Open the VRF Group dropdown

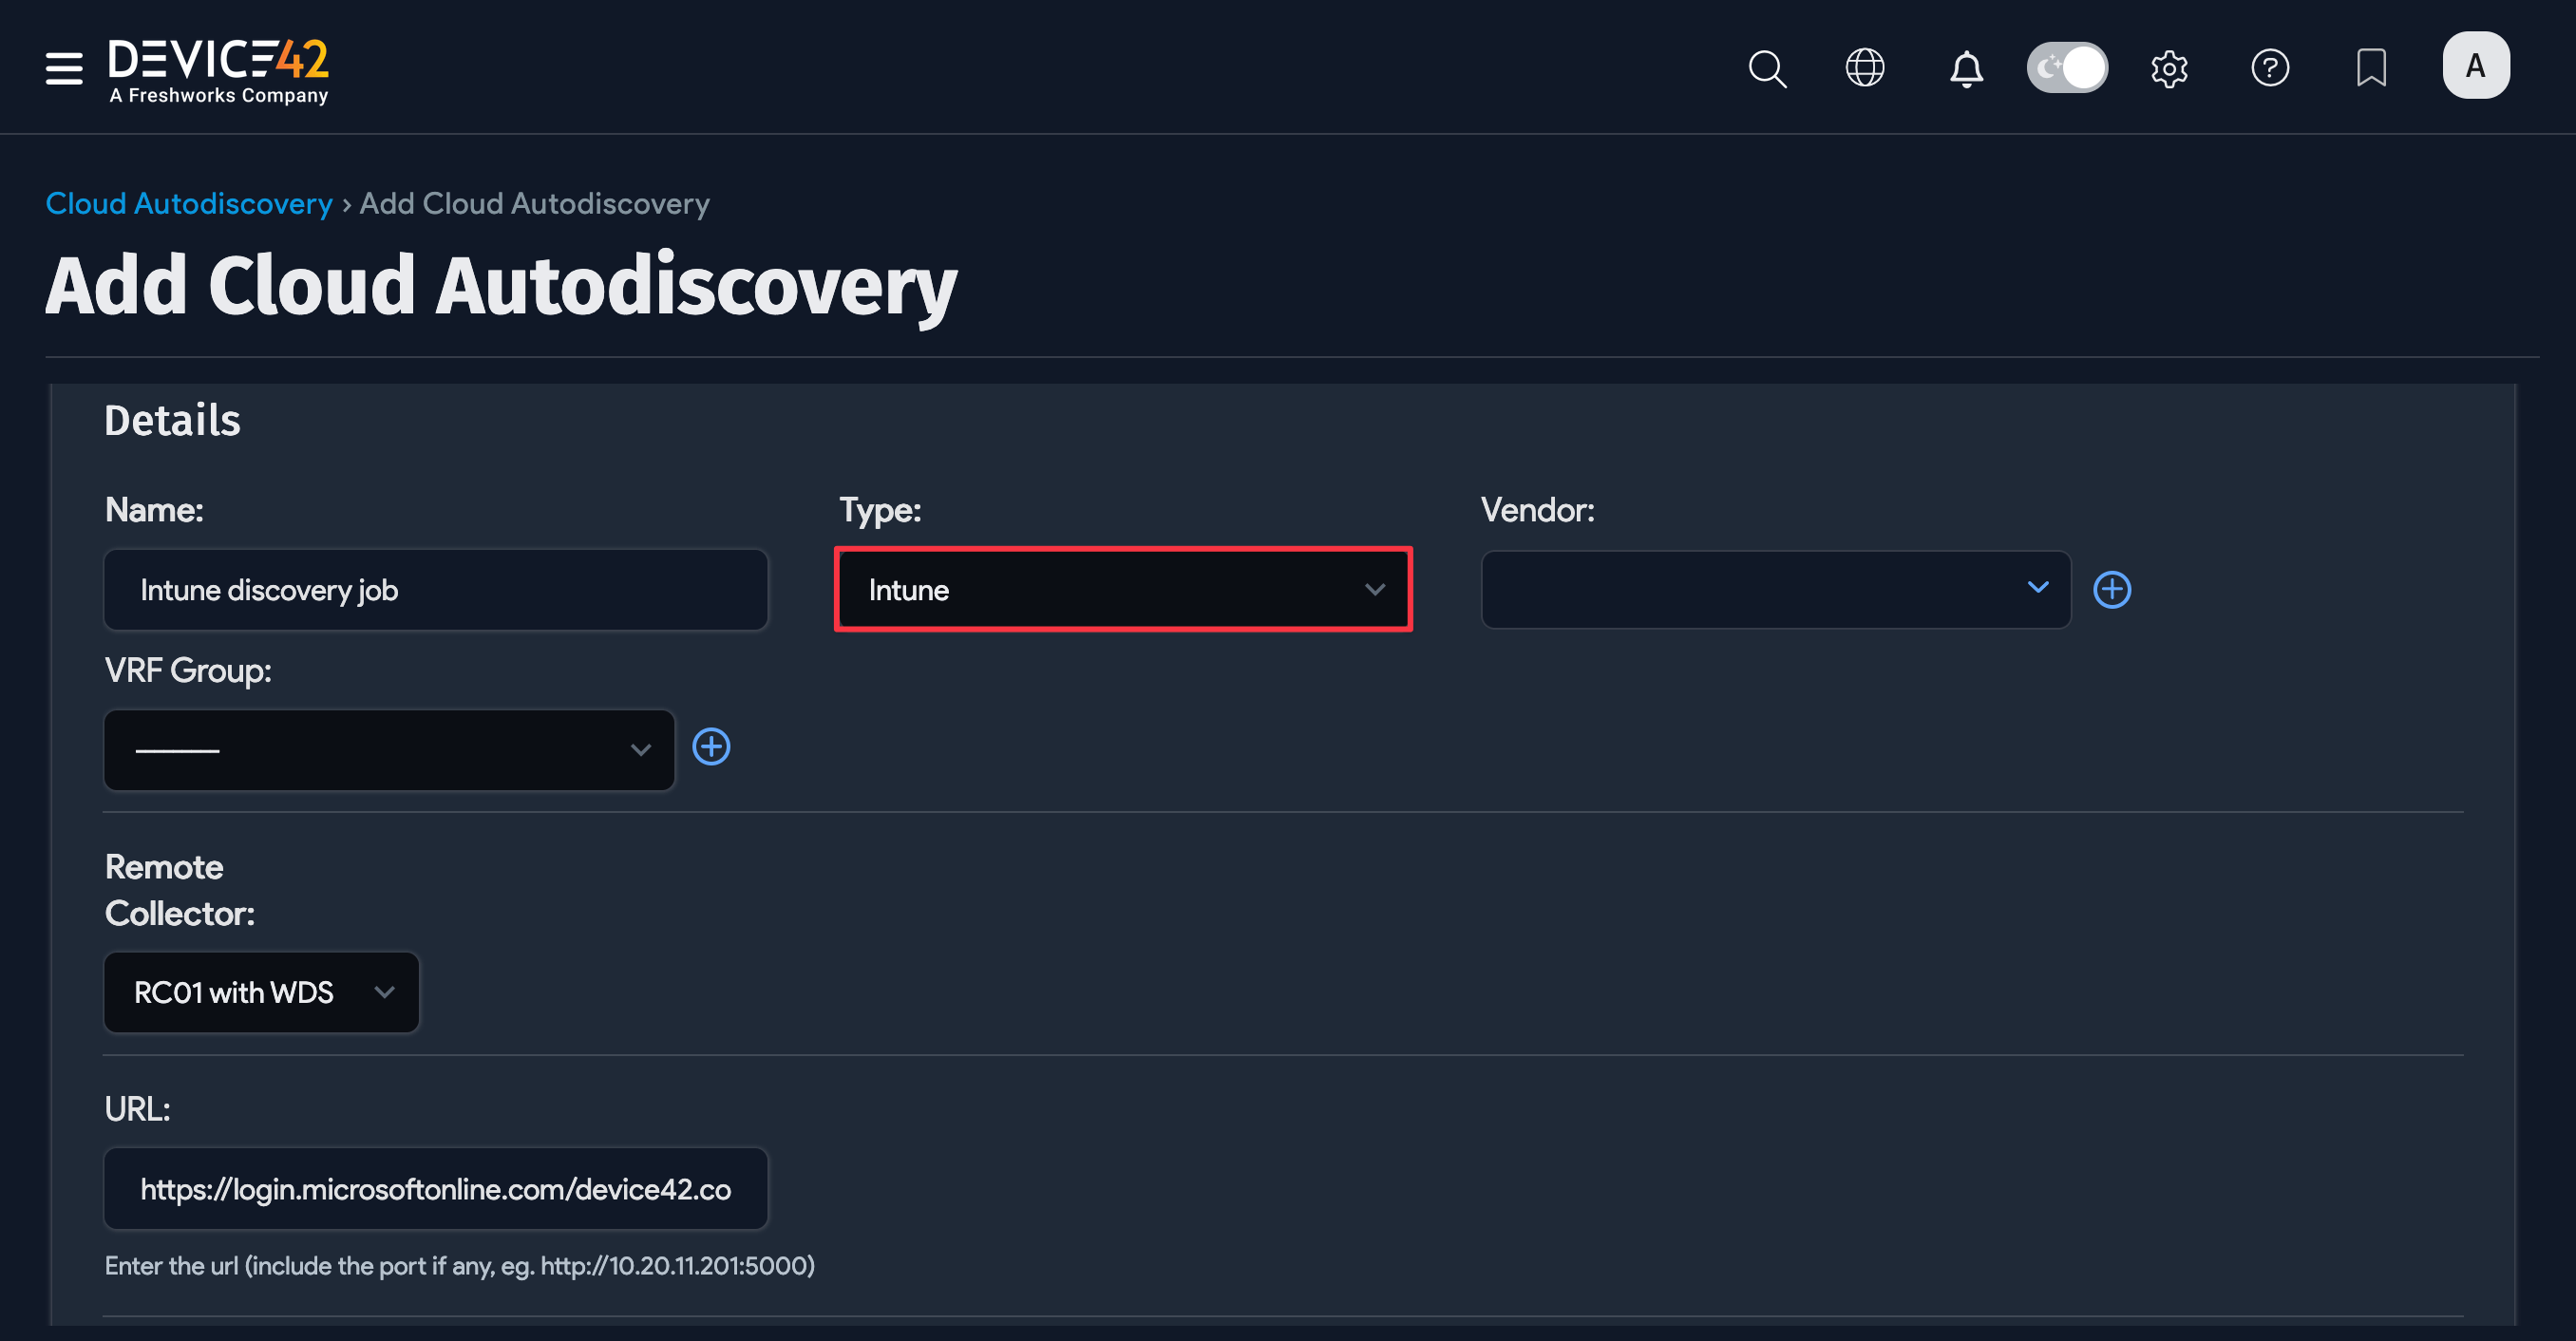point(388,749)
